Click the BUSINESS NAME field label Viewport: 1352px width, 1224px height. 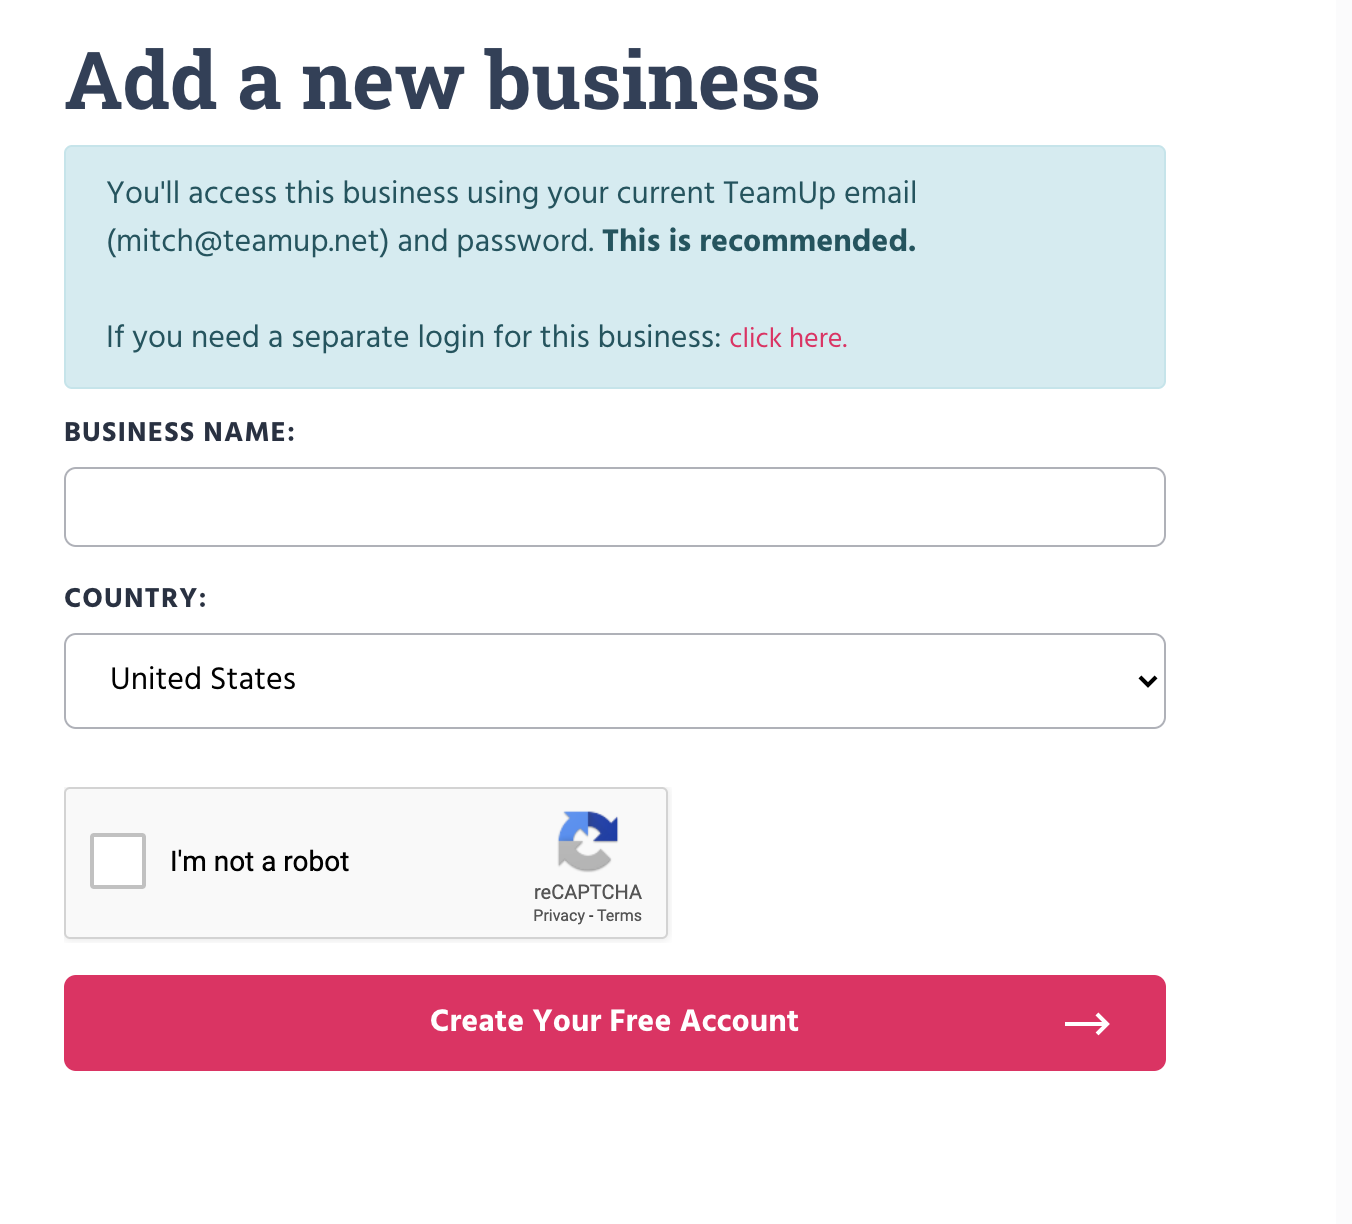[180, 432]
